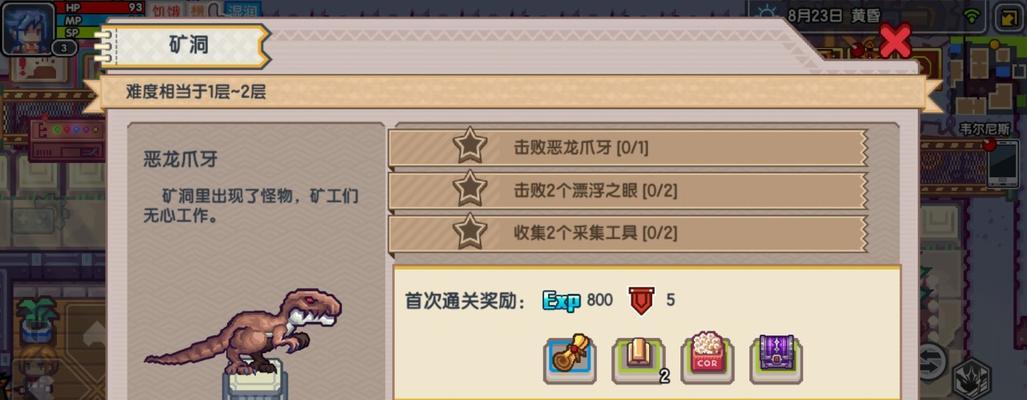Viewport: 1027px width, 400px height.
Task: Click the HP bar showing 93
Action: pyautogui.click(x=103, y=7)
